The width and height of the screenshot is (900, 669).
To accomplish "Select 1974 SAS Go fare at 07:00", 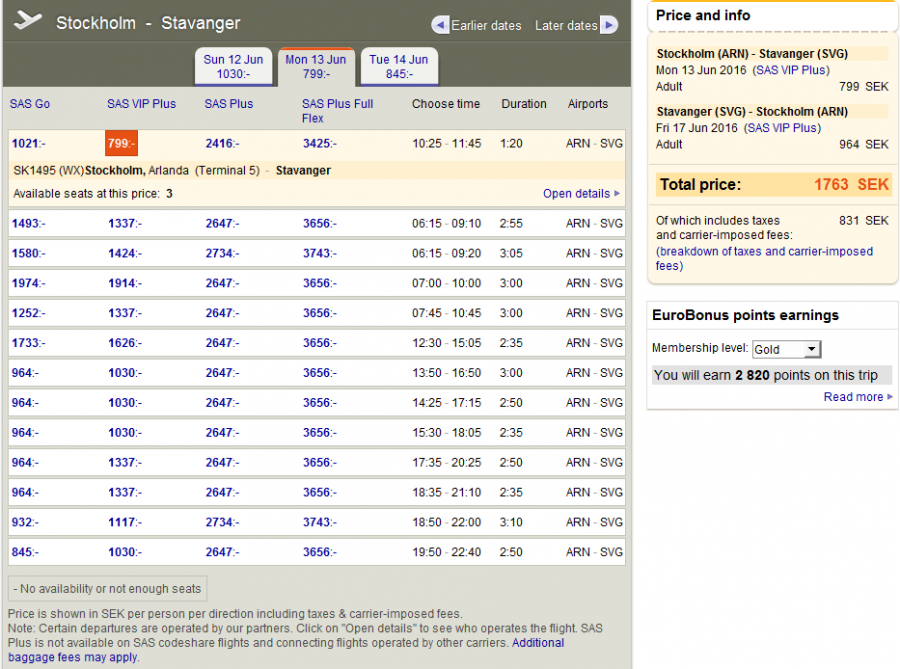I will pos(28,283).
